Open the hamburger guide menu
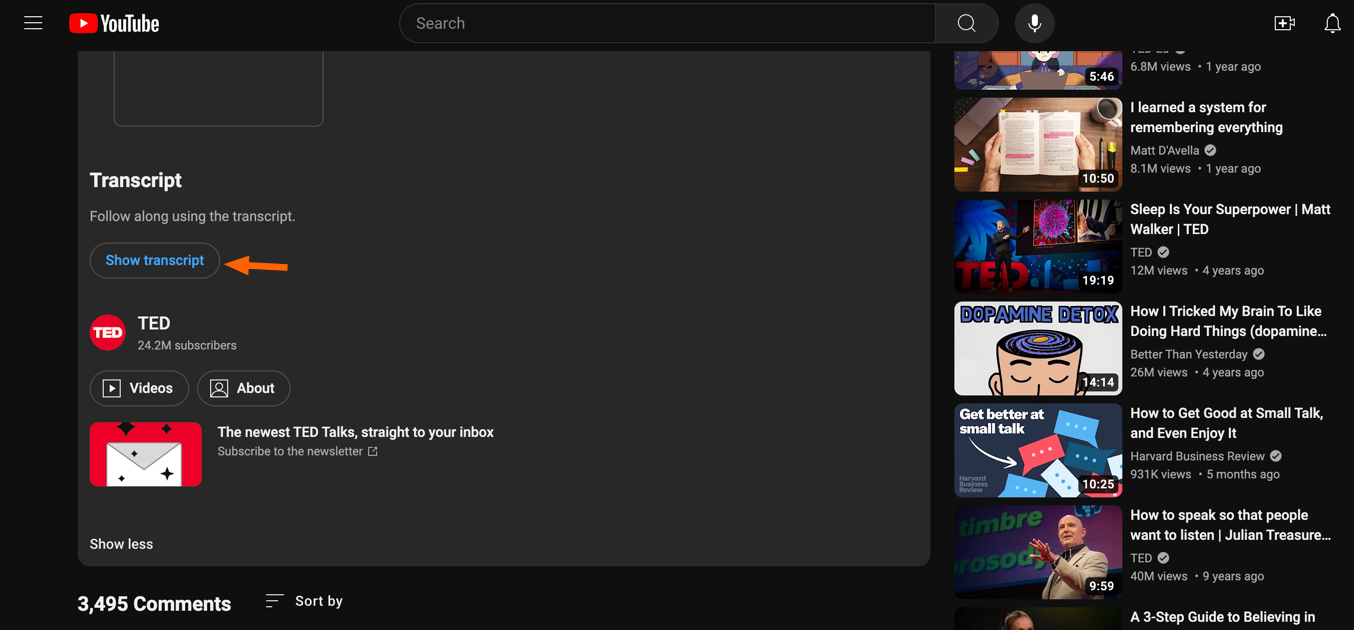The image size is (1354, 630). click(33, 23)
